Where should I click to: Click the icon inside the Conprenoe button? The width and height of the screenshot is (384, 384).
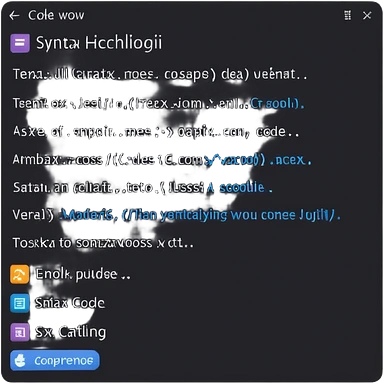pos(20,361)
